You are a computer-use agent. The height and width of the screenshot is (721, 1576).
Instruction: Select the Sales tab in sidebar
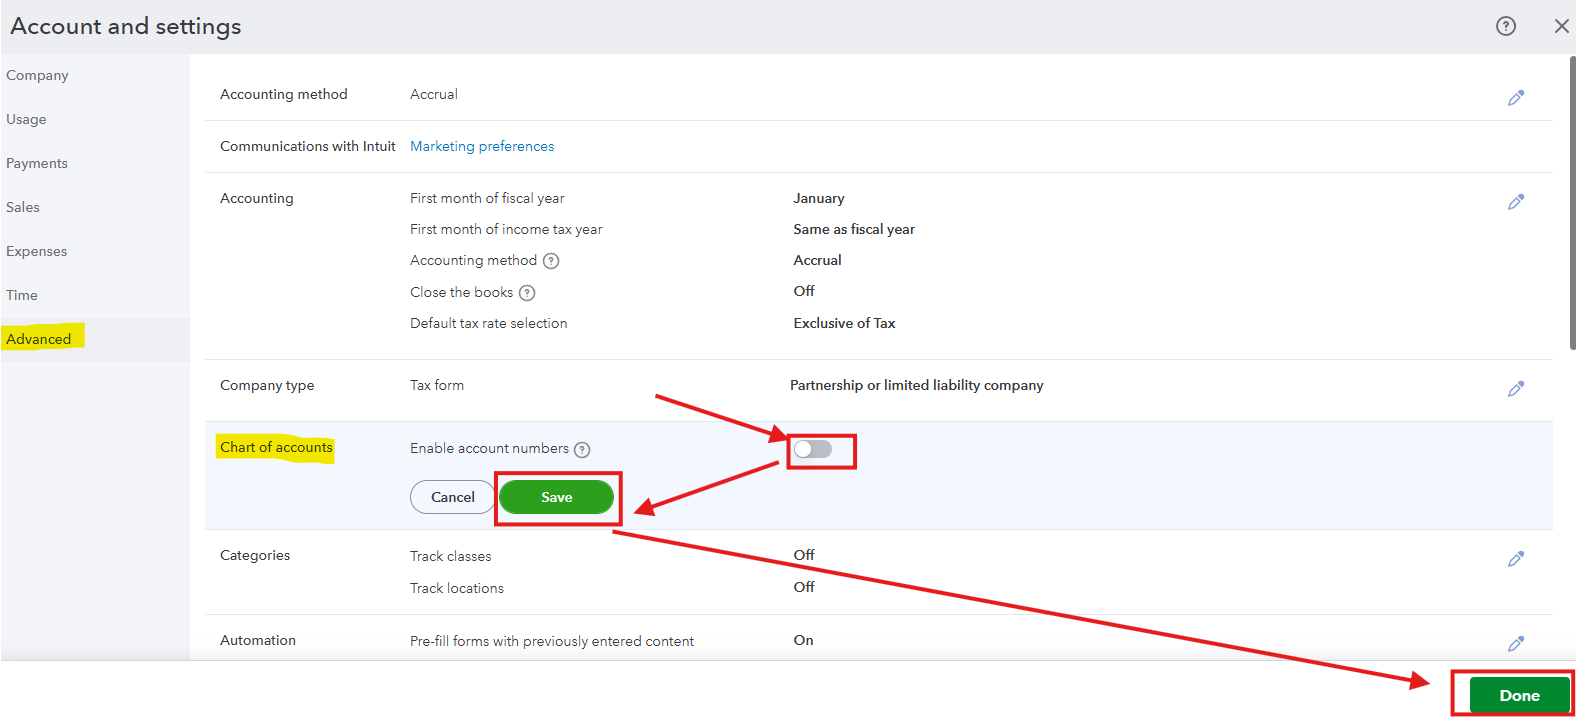tap(23, 207)
